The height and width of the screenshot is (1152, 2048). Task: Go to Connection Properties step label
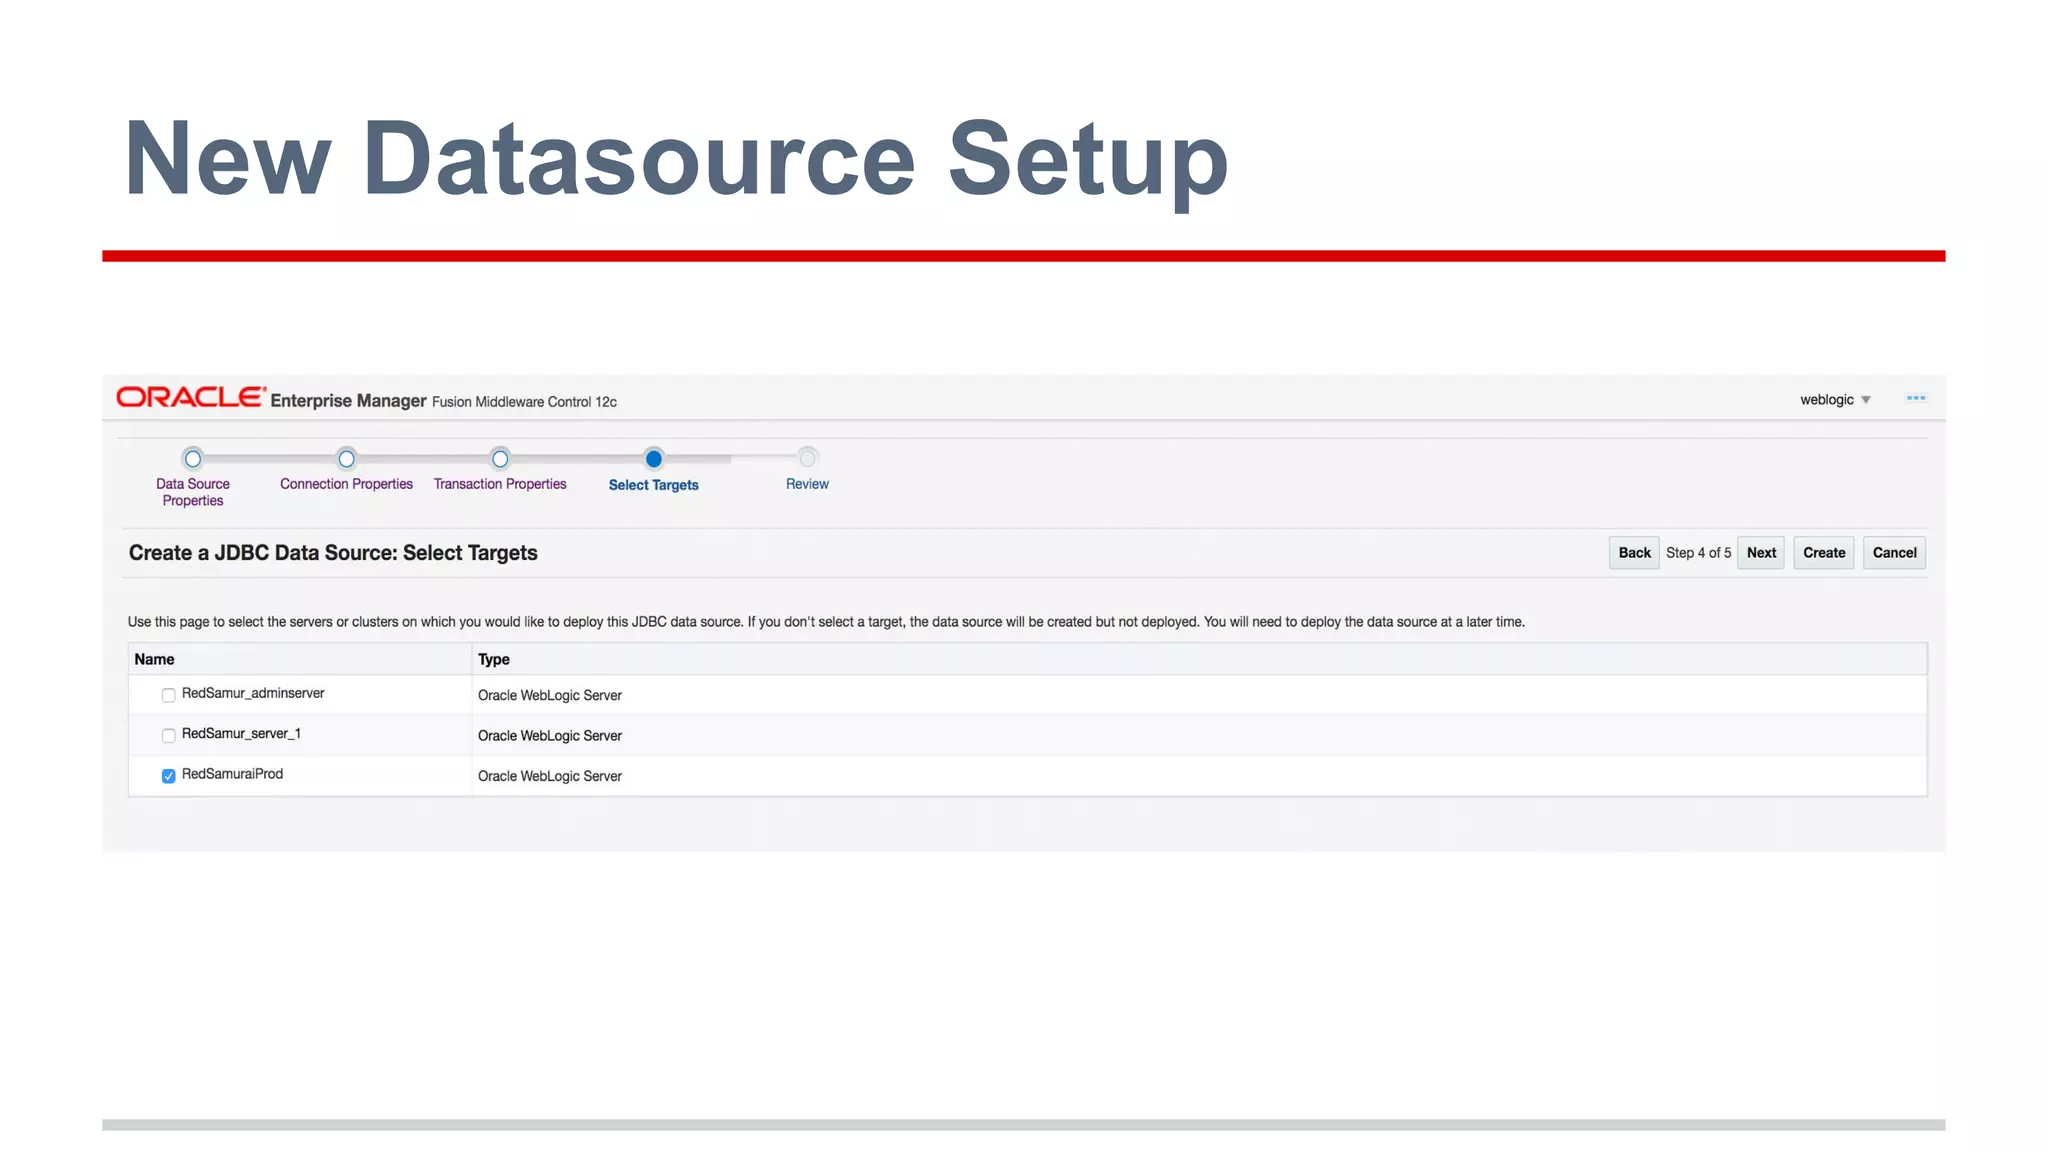tap(346, 484)
